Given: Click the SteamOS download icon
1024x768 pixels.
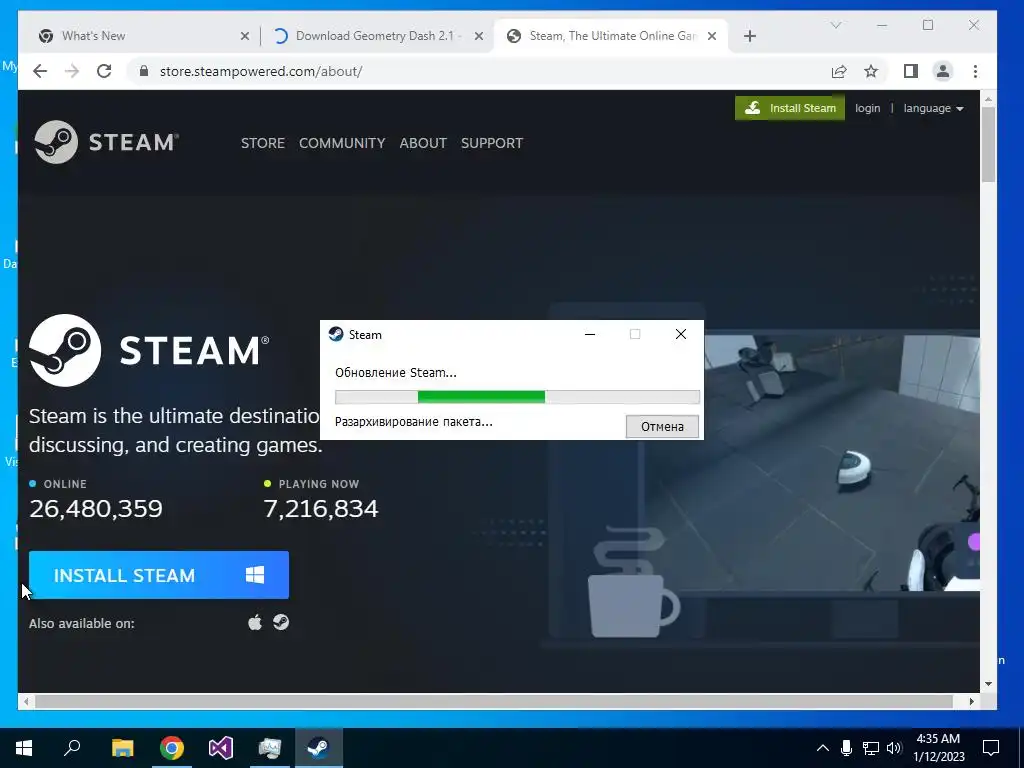Looking at the screenshot, I should [281, 622].
